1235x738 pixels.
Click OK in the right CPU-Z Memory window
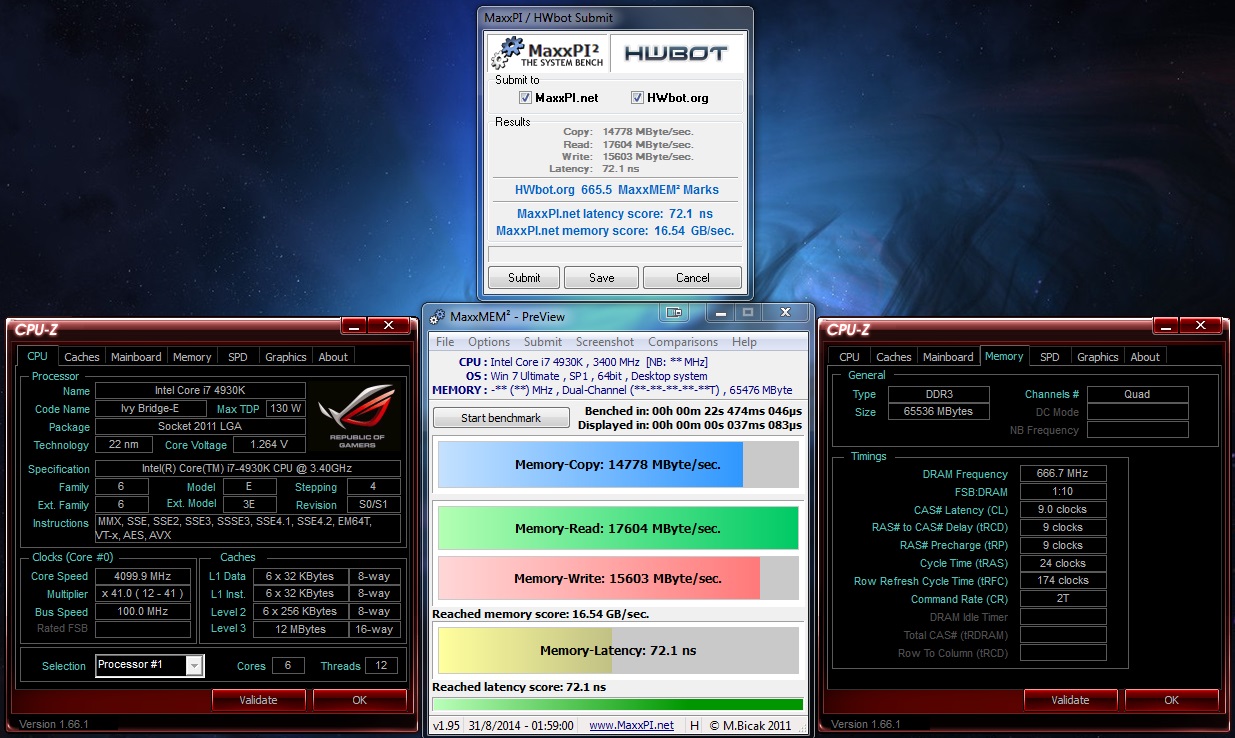pos(1171,700)
